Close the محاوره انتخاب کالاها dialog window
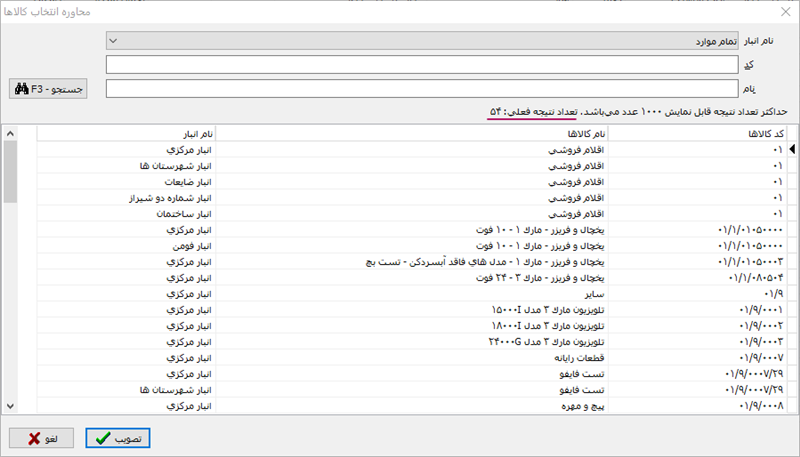Viewport: 800px width, 457px height. tap(781, 10)
